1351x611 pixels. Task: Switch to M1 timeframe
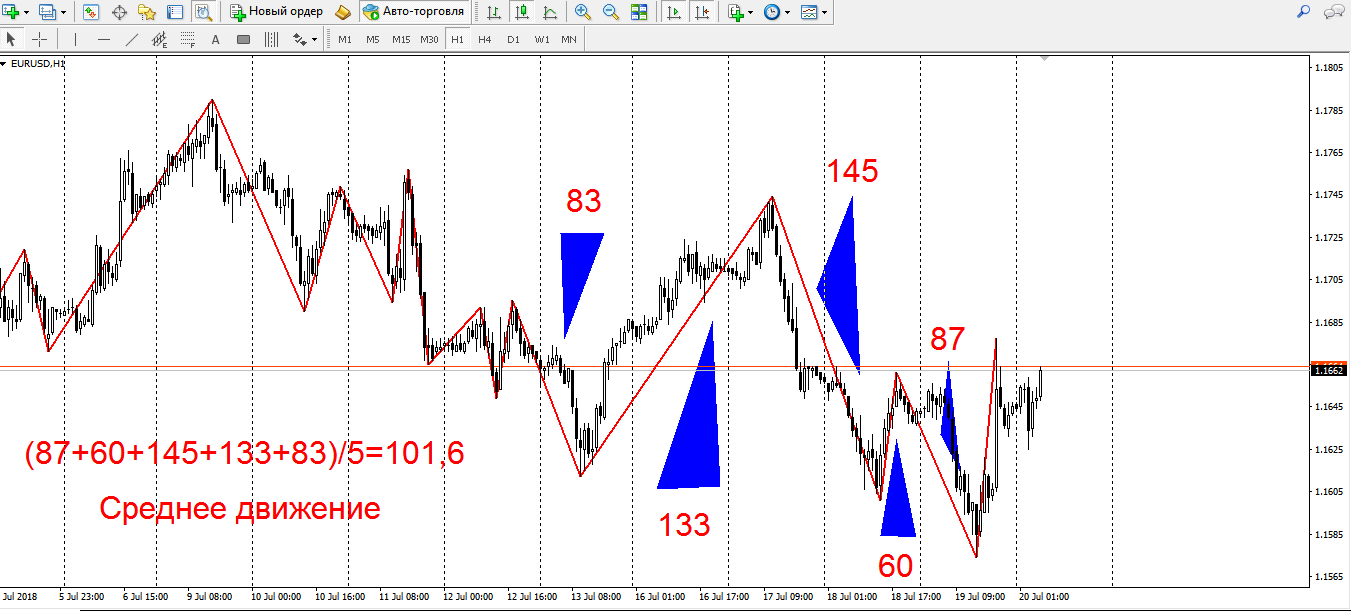pos(345,39)
